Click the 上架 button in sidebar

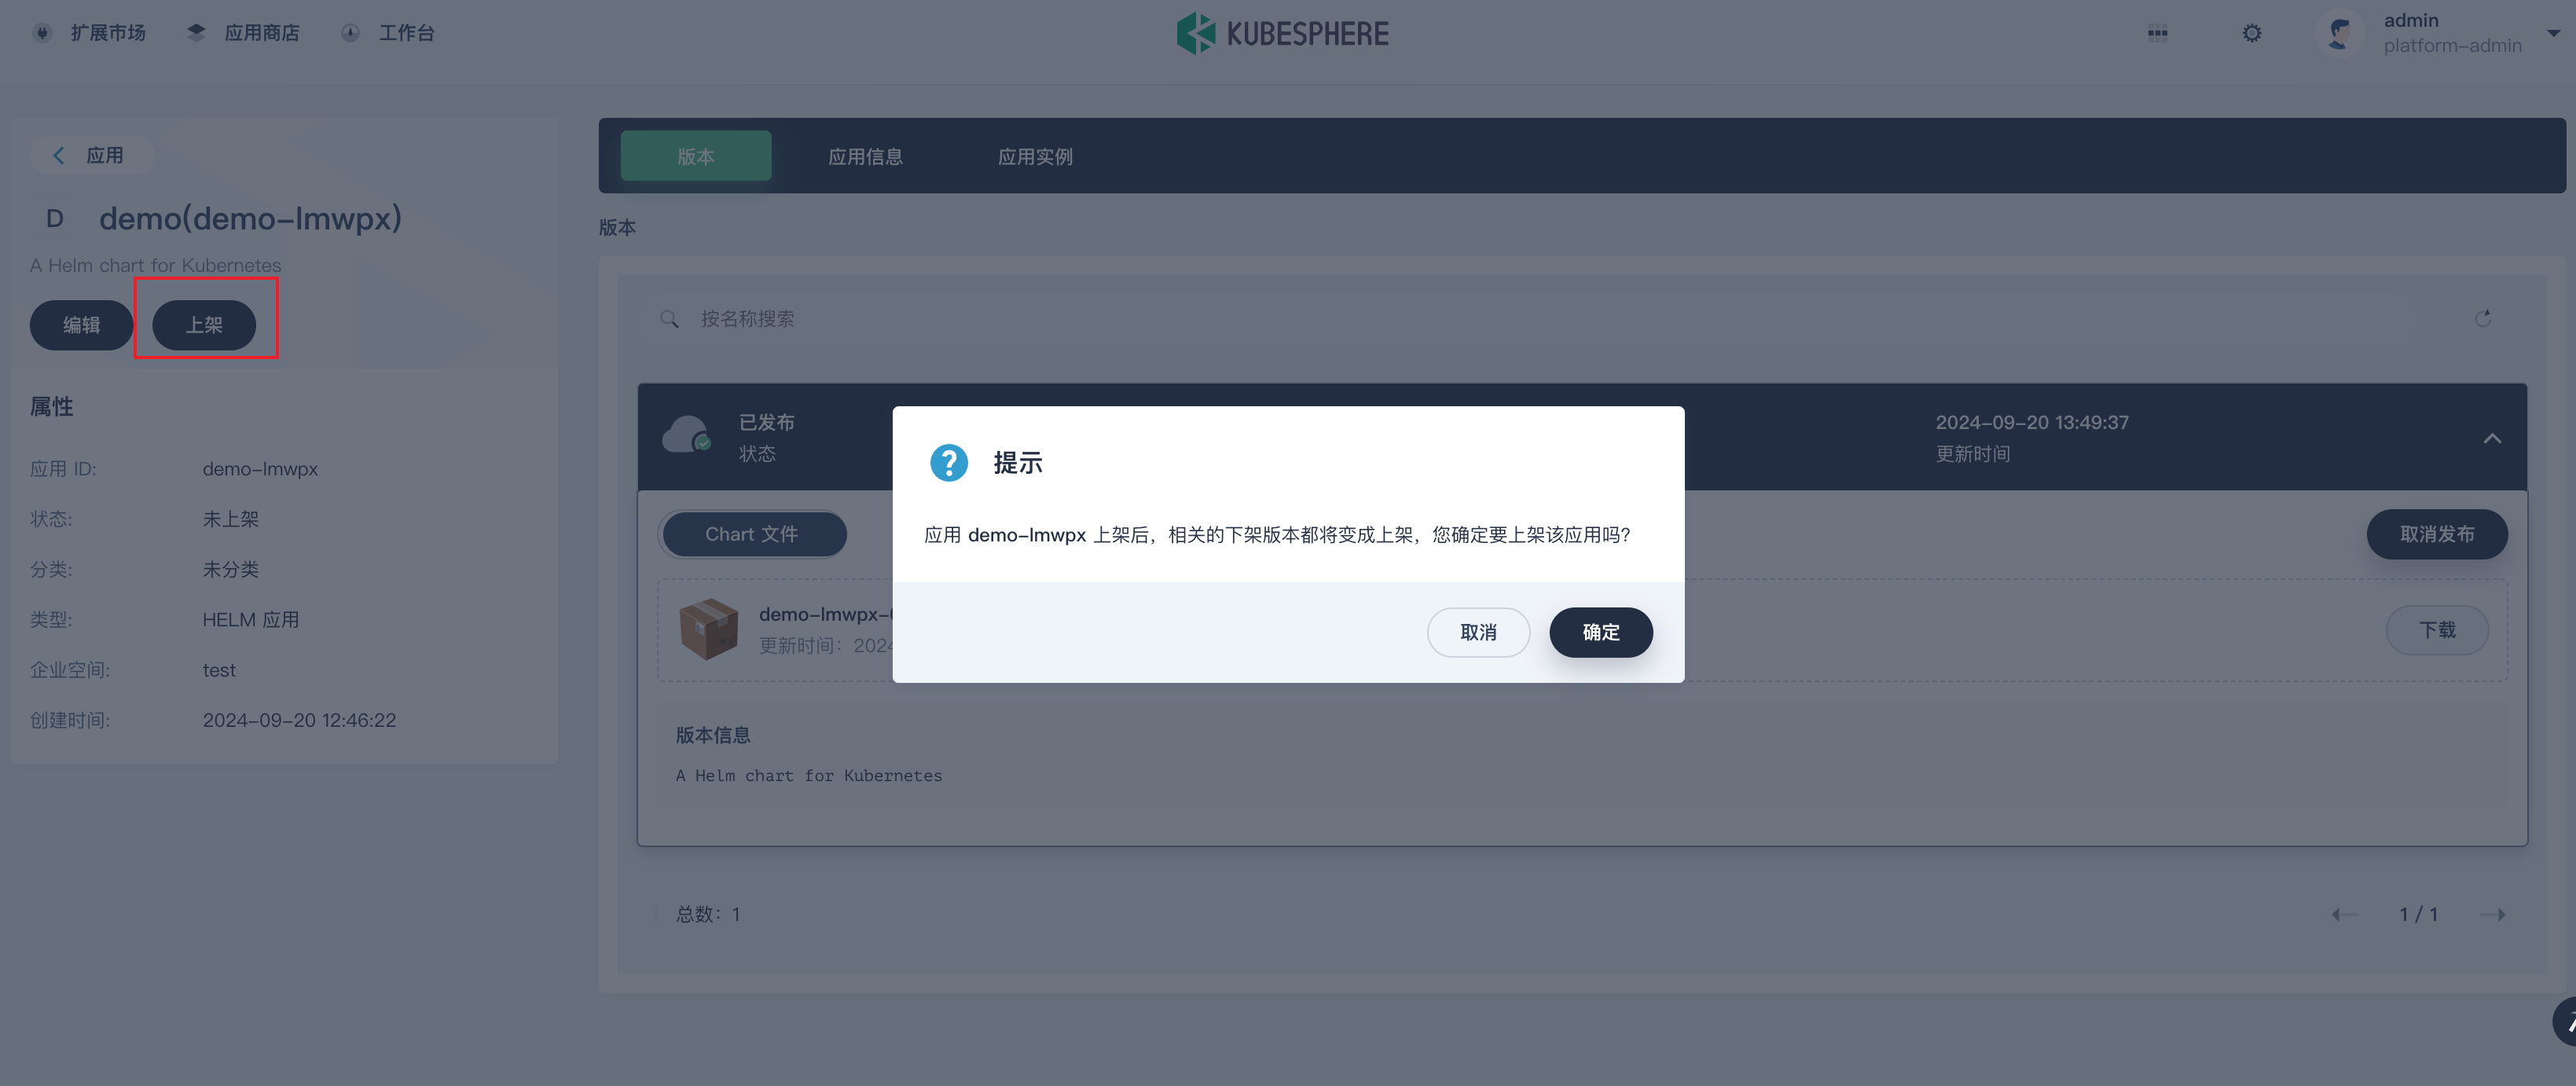click(x=204, y=325)
